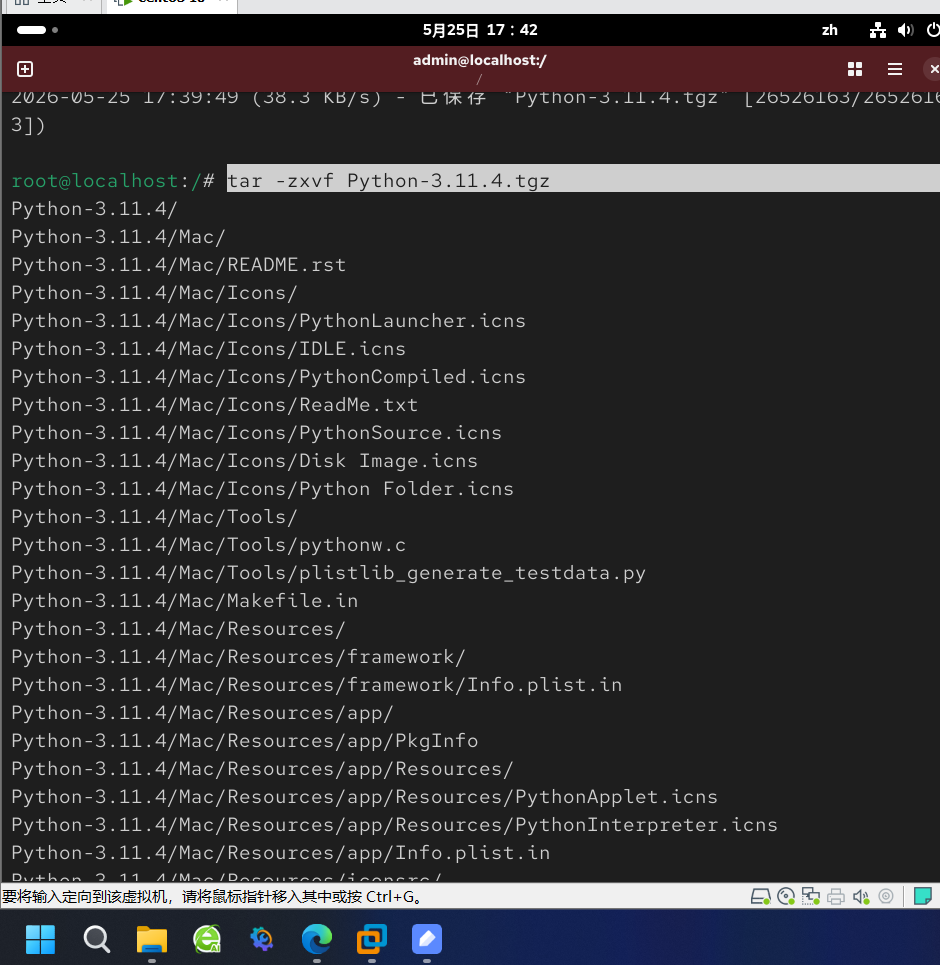Open VMware Workstation from taskbar

(371, 939)
